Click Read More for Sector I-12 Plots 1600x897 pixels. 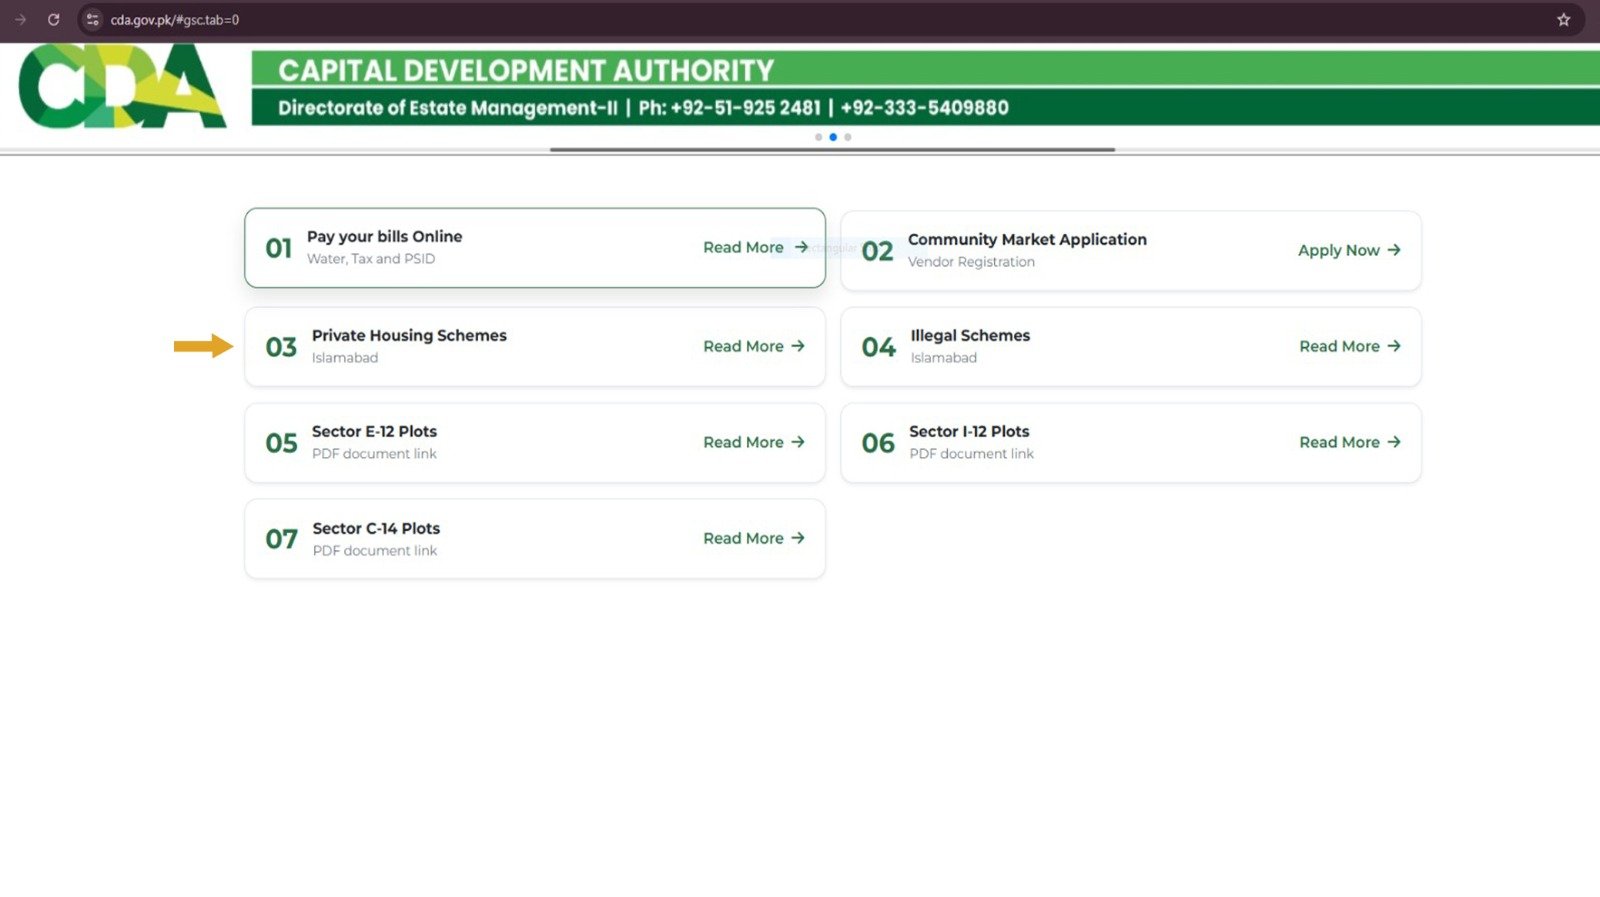[x=1339, y=442]
